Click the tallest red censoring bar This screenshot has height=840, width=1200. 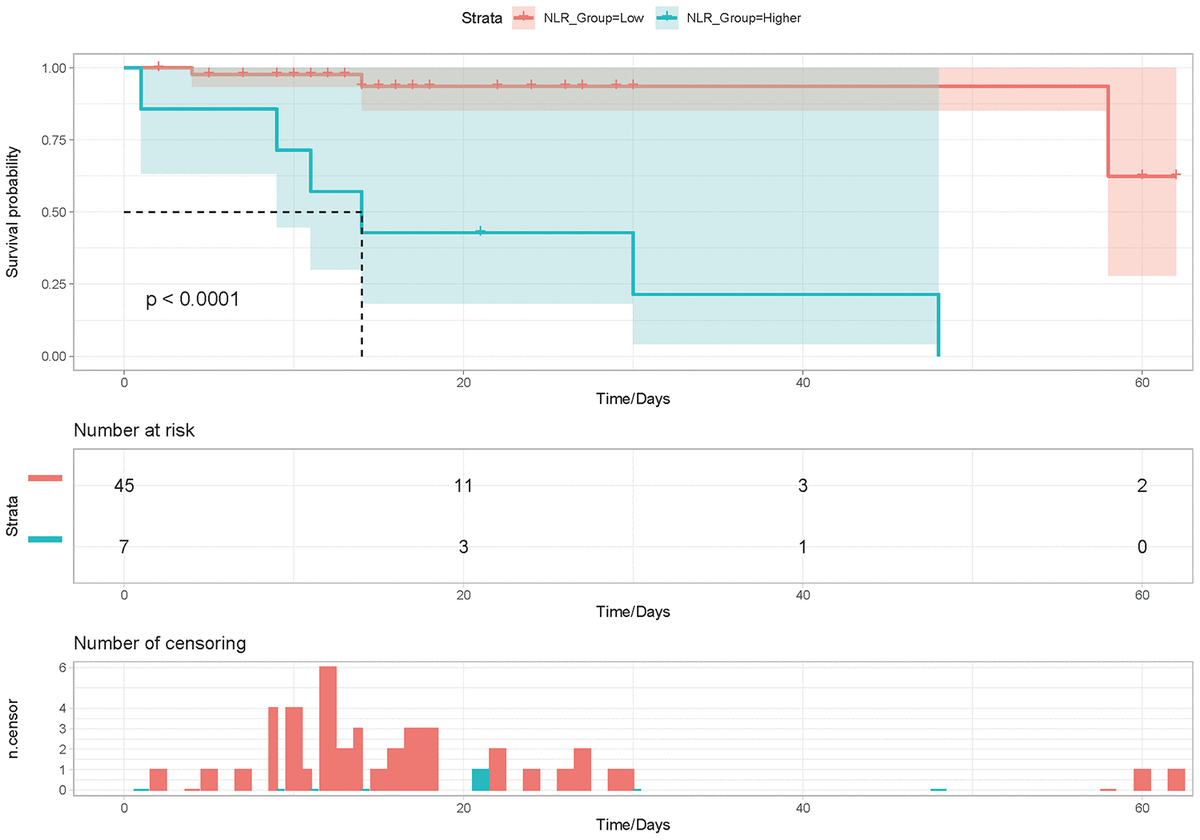pos(328,729)
